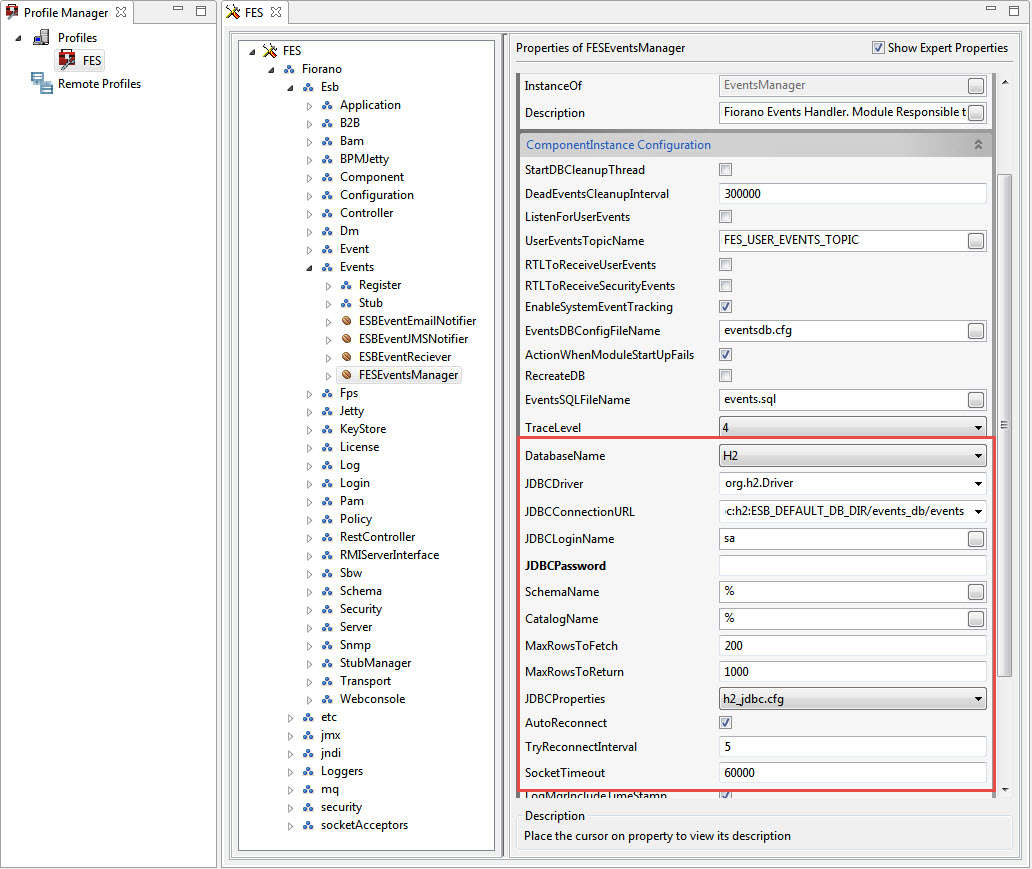The width and height of the screenshot is (1032, 869).
Task: Click the editor button beside InstanceOf field
Action: pos(976,86)
